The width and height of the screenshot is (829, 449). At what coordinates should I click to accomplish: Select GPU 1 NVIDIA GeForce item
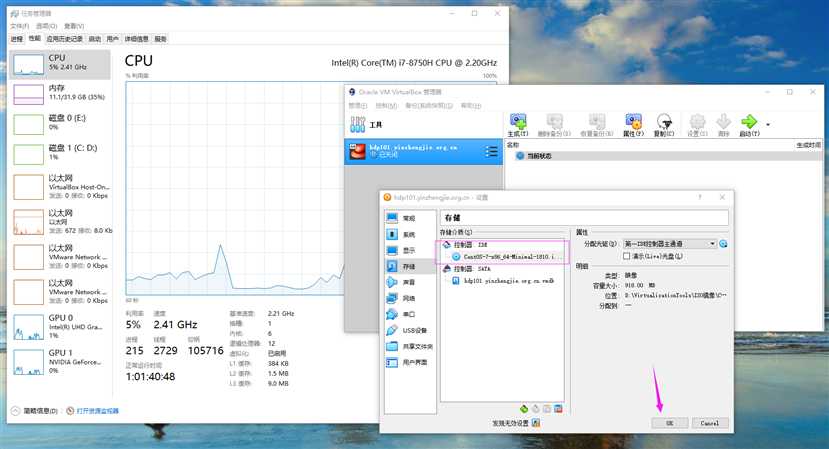pyautogui.click(x=60, y=361)
